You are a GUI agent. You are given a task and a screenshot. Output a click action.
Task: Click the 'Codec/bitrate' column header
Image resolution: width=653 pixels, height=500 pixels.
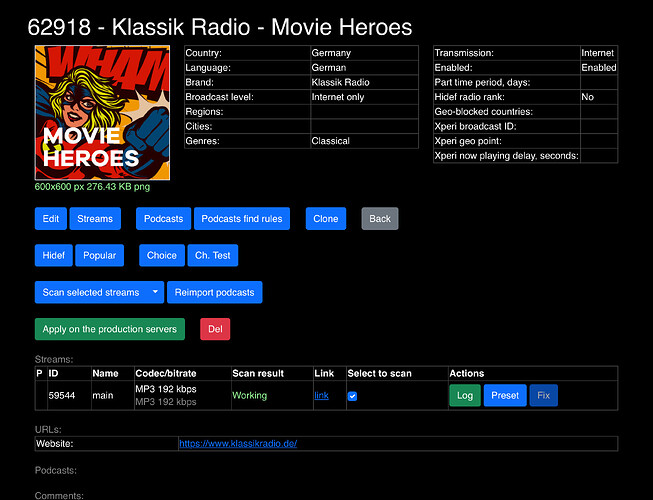click(166, 373)
